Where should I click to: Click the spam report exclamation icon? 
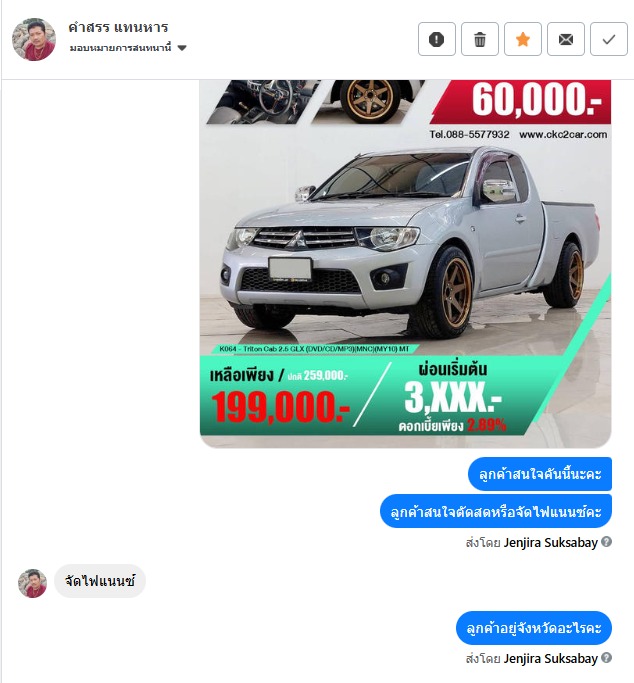pyautogui.click(x=437, y=40)
